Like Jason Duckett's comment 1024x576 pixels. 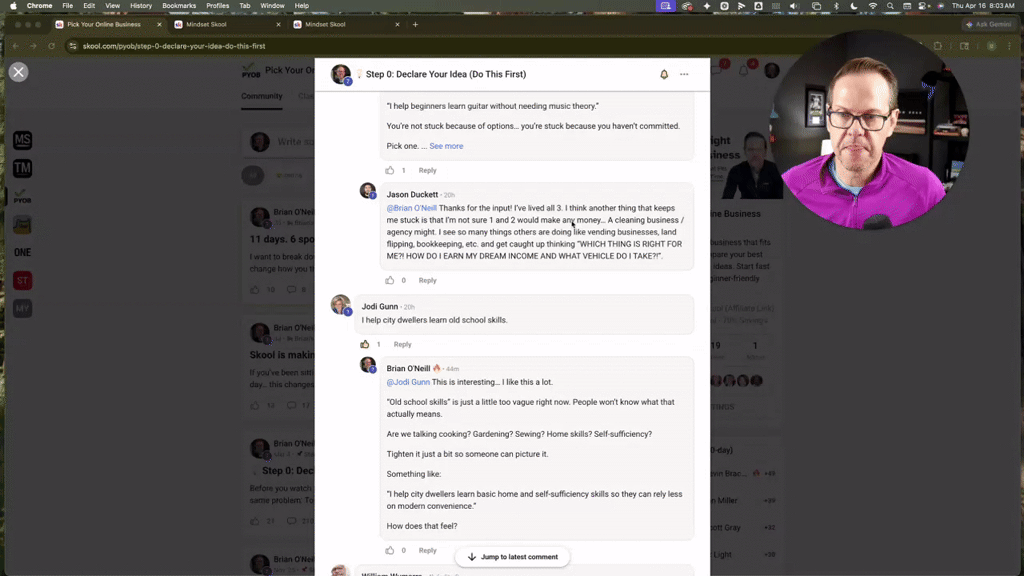click(x=390, y=280)
